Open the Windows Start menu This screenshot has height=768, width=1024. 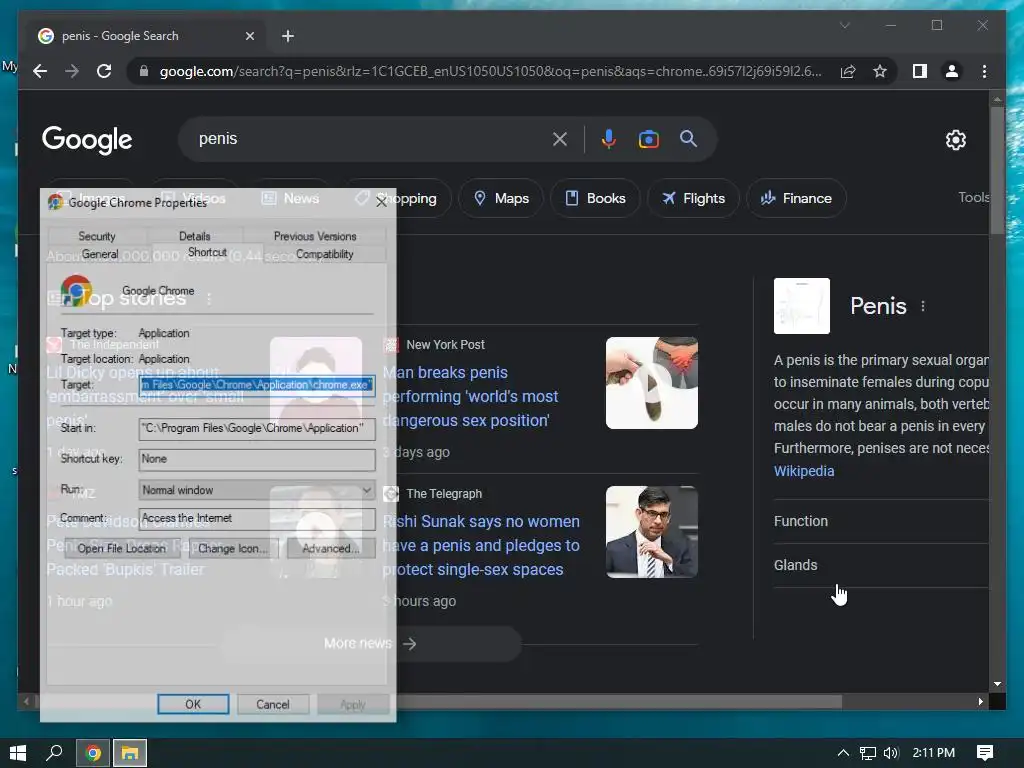coord(18,753)
